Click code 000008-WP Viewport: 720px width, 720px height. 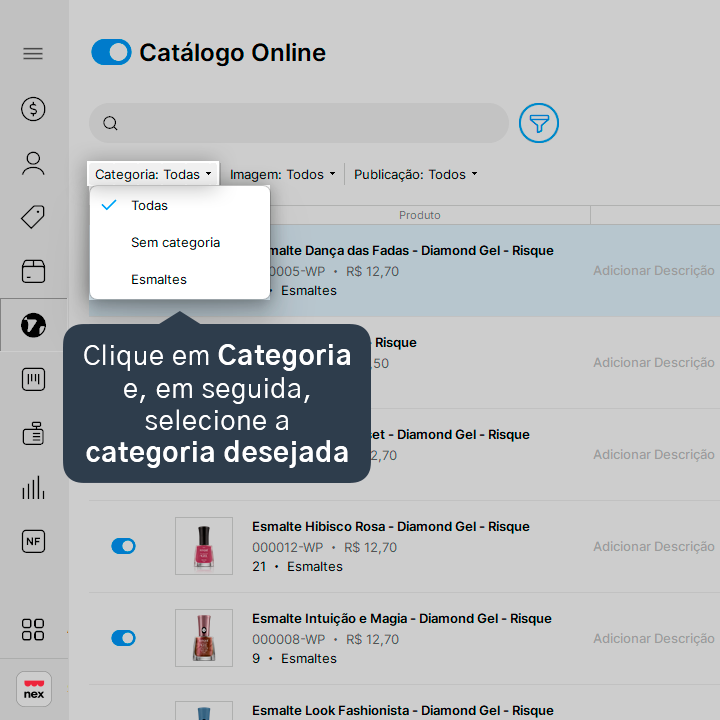(x=288, y=639)
